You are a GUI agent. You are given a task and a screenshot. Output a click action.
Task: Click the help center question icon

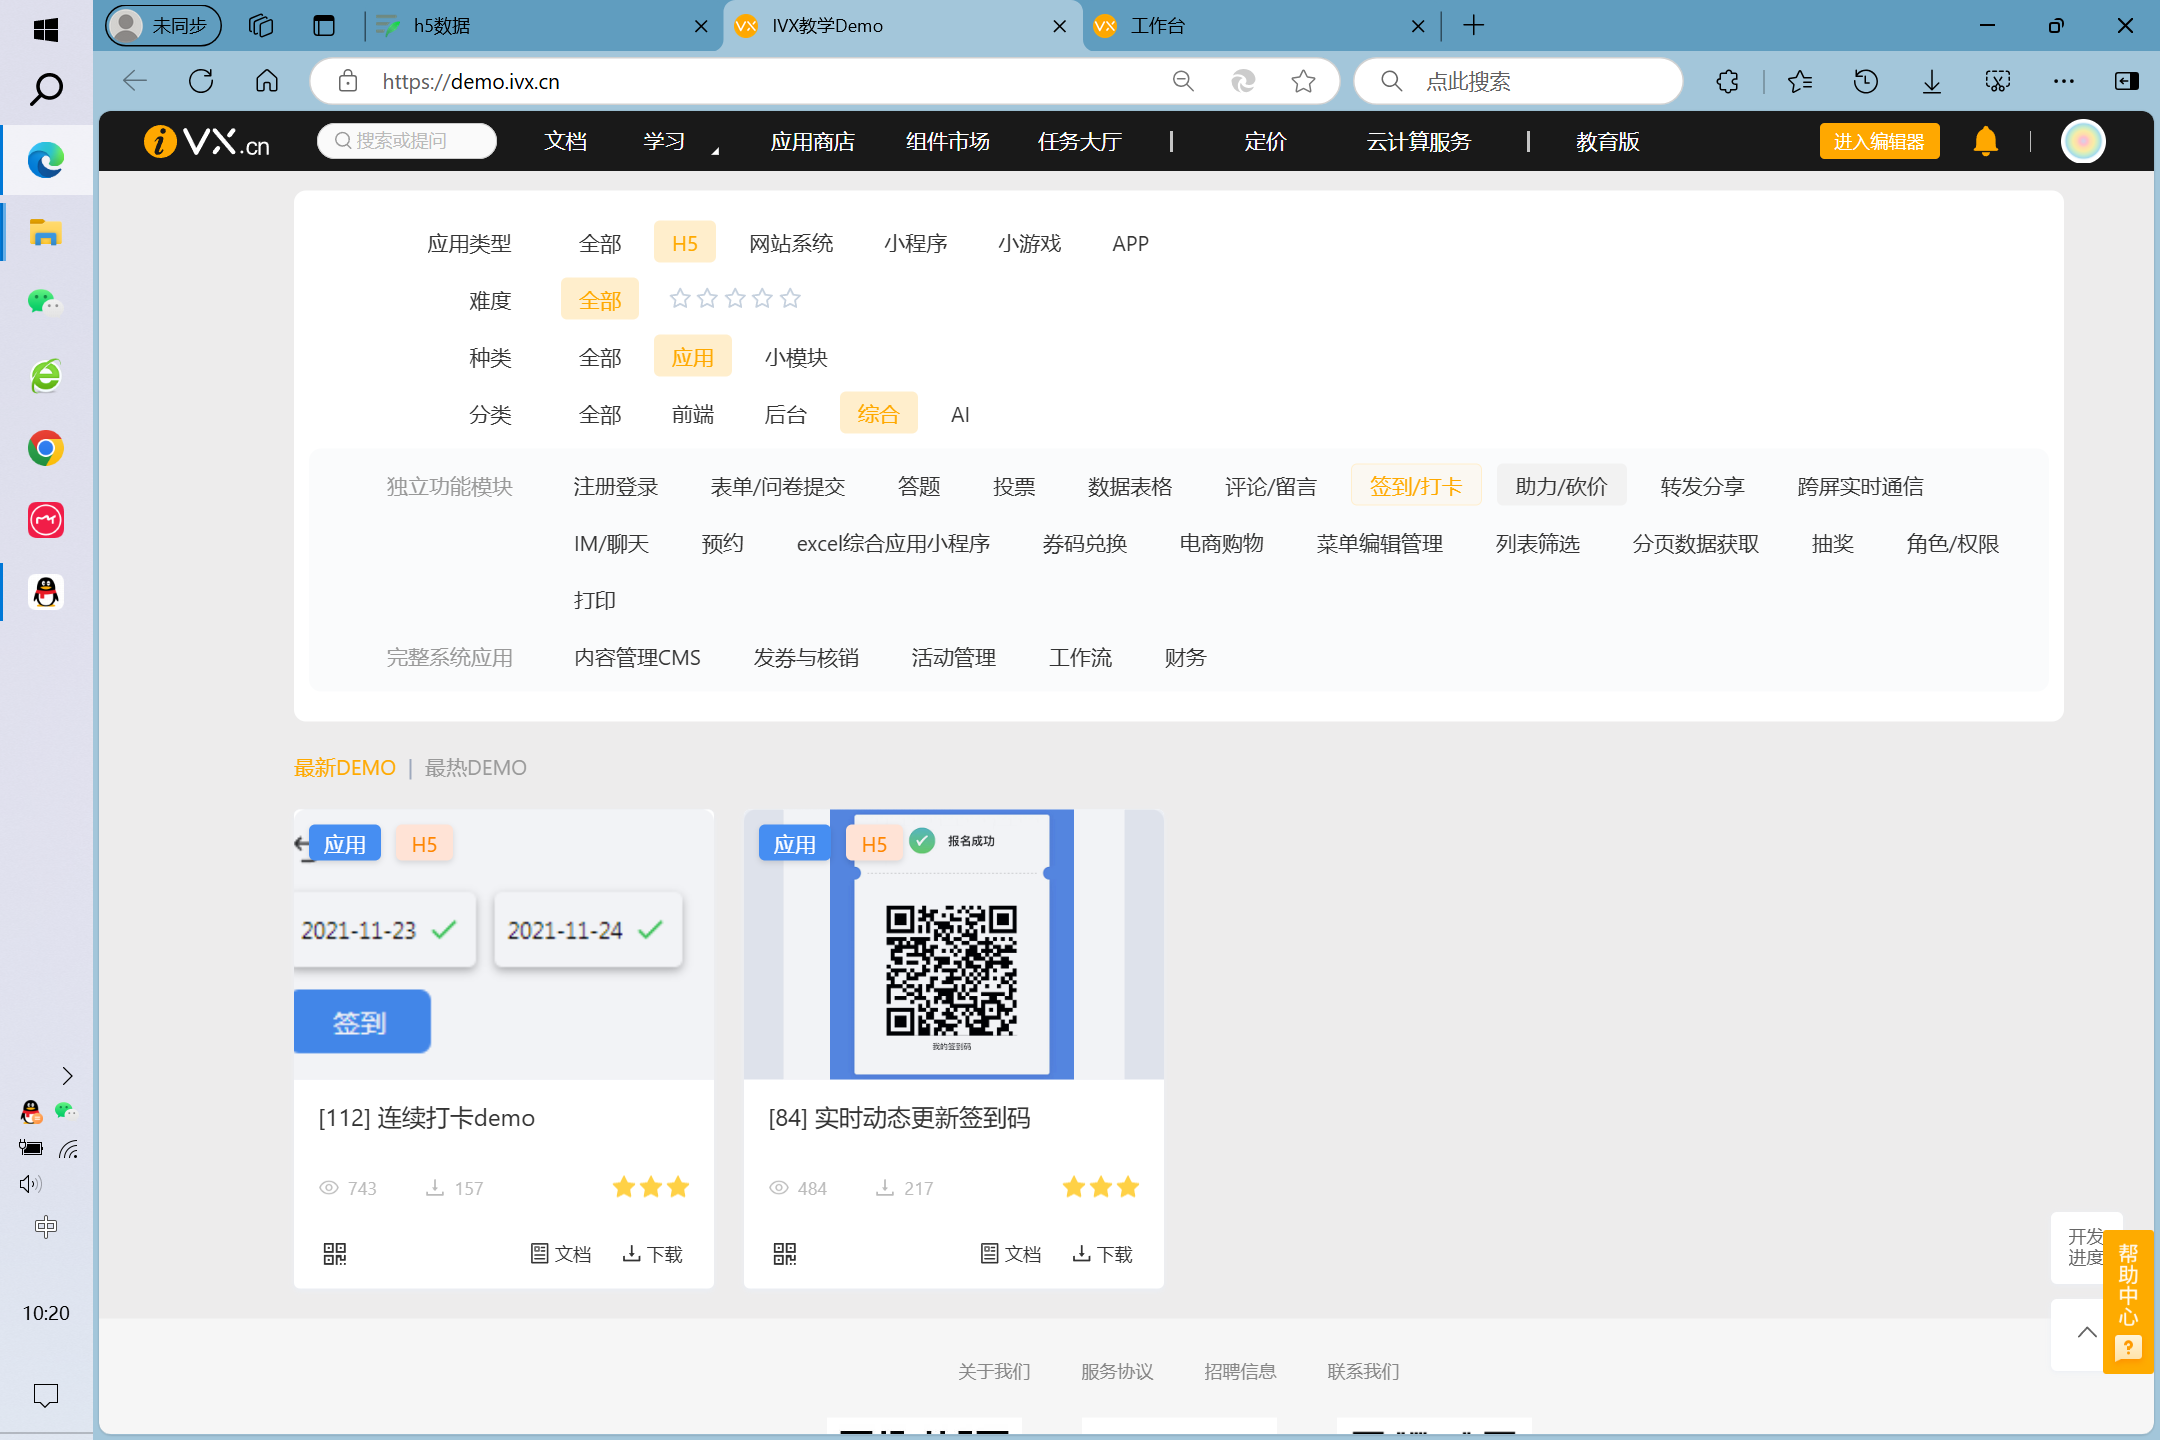pyautogui.click(x=2128, y=1348)
